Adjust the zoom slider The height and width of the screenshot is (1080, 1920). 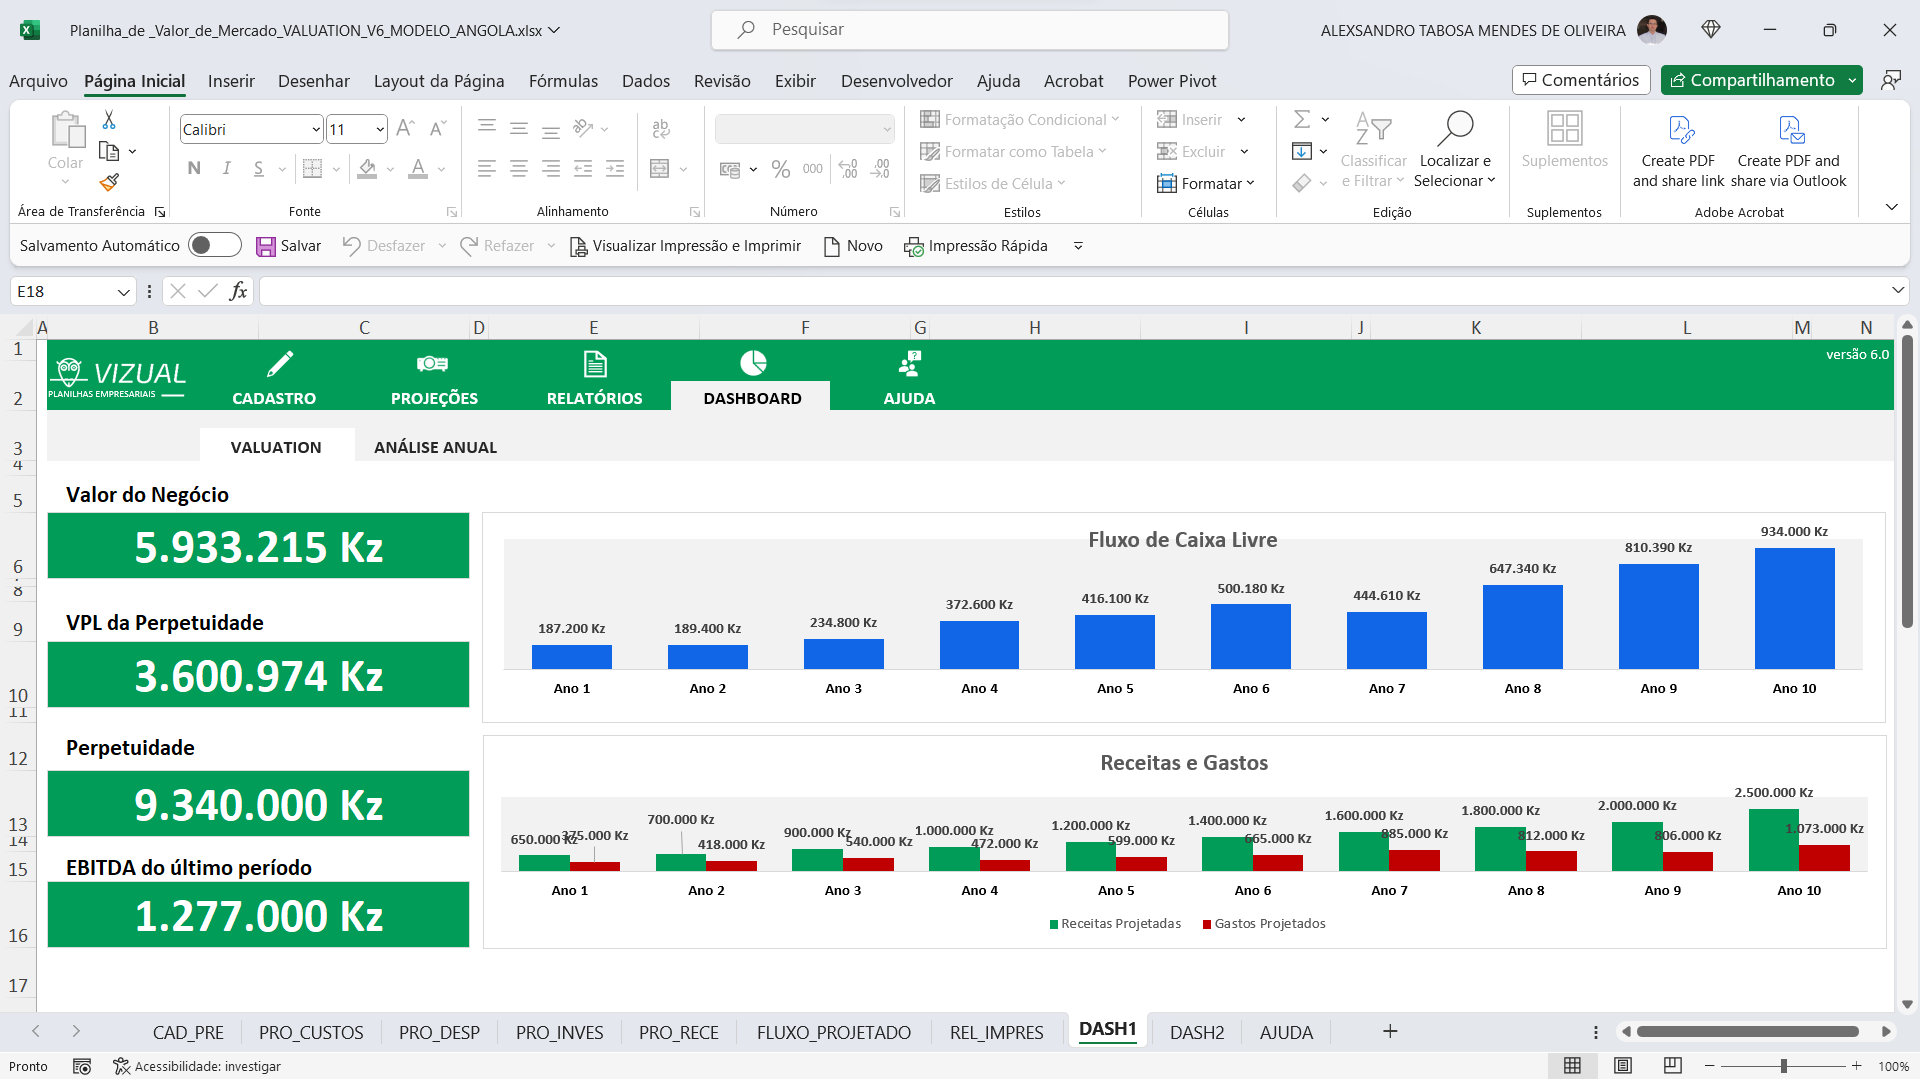click(1782, 1066)
